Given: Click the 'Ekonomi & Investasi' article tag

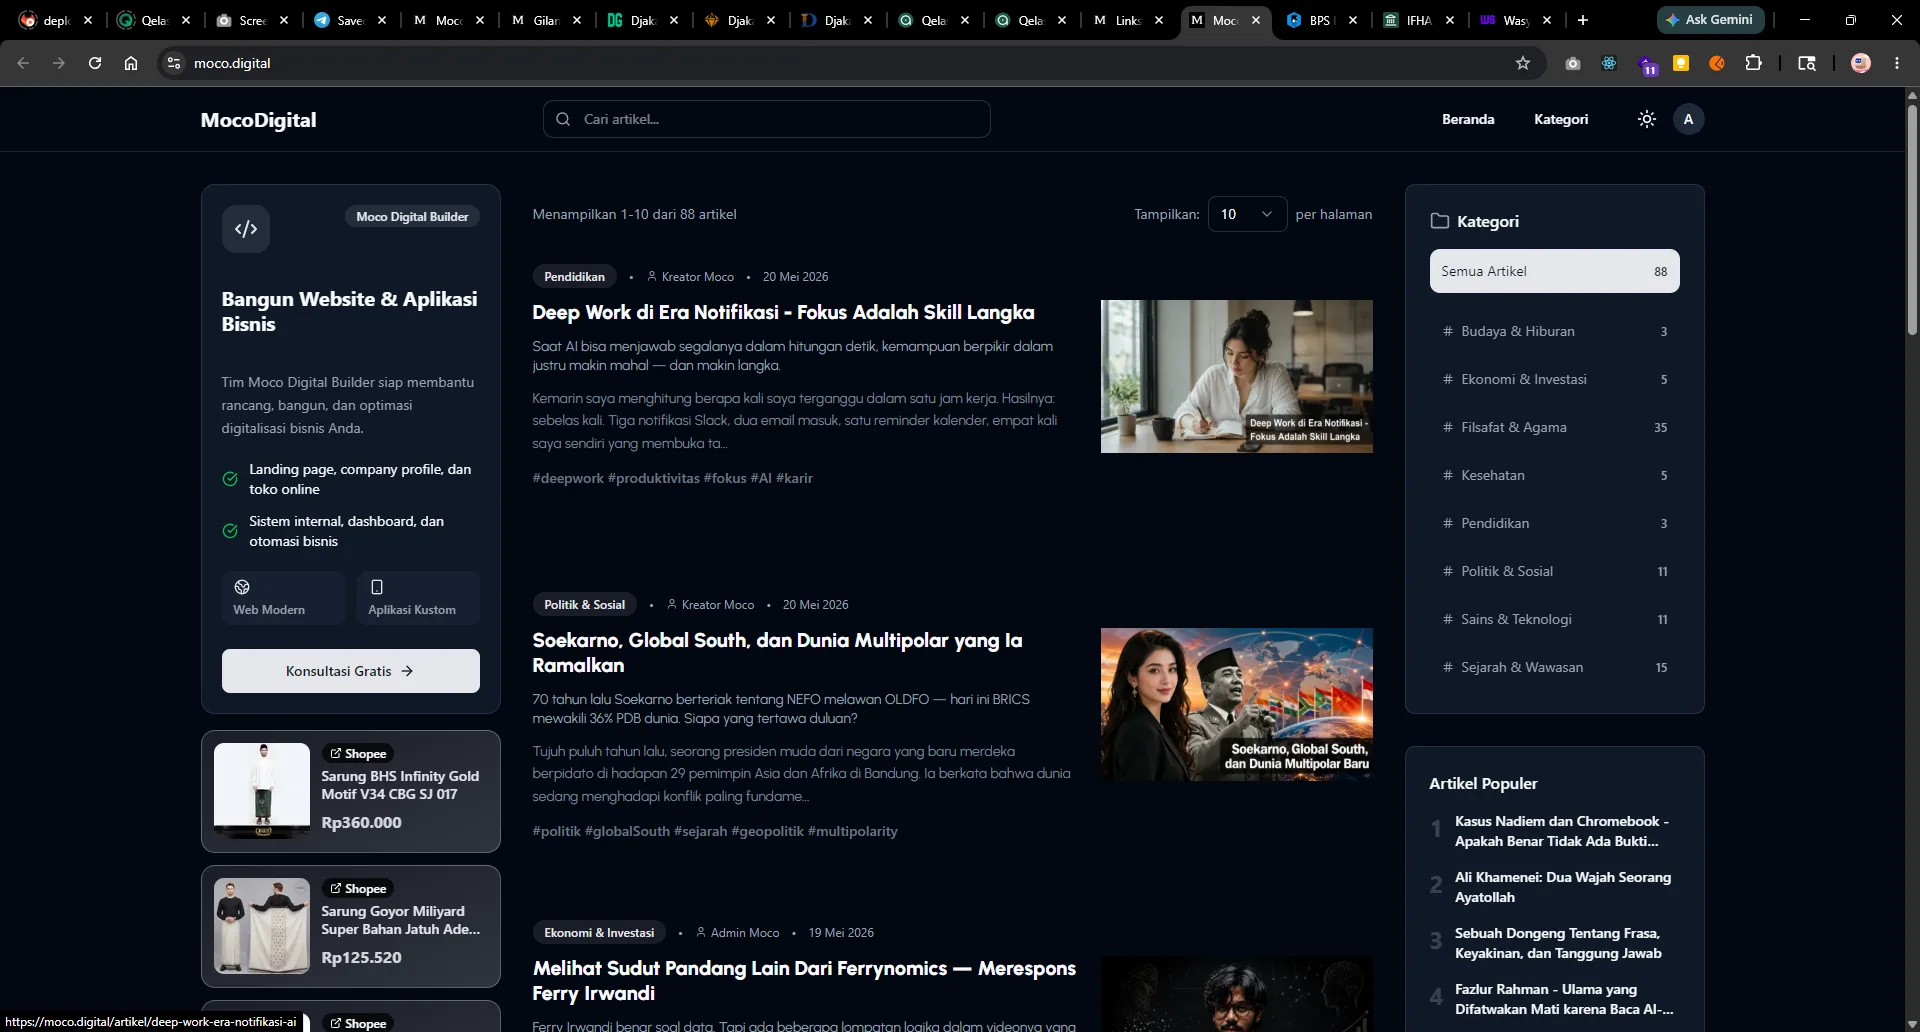Looking at the screenshot, I should point(599,932).
